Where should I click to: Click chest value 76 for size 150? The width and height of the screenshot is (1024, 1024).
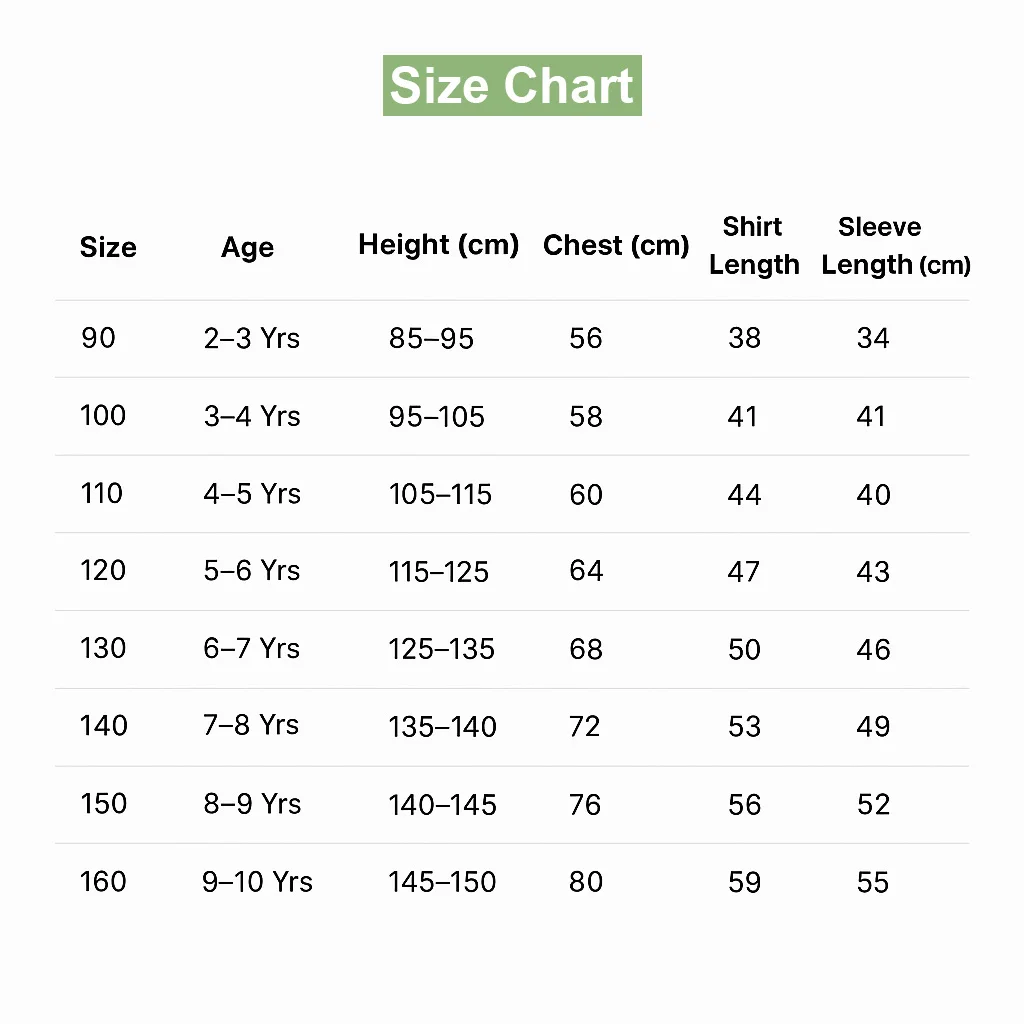586,805
